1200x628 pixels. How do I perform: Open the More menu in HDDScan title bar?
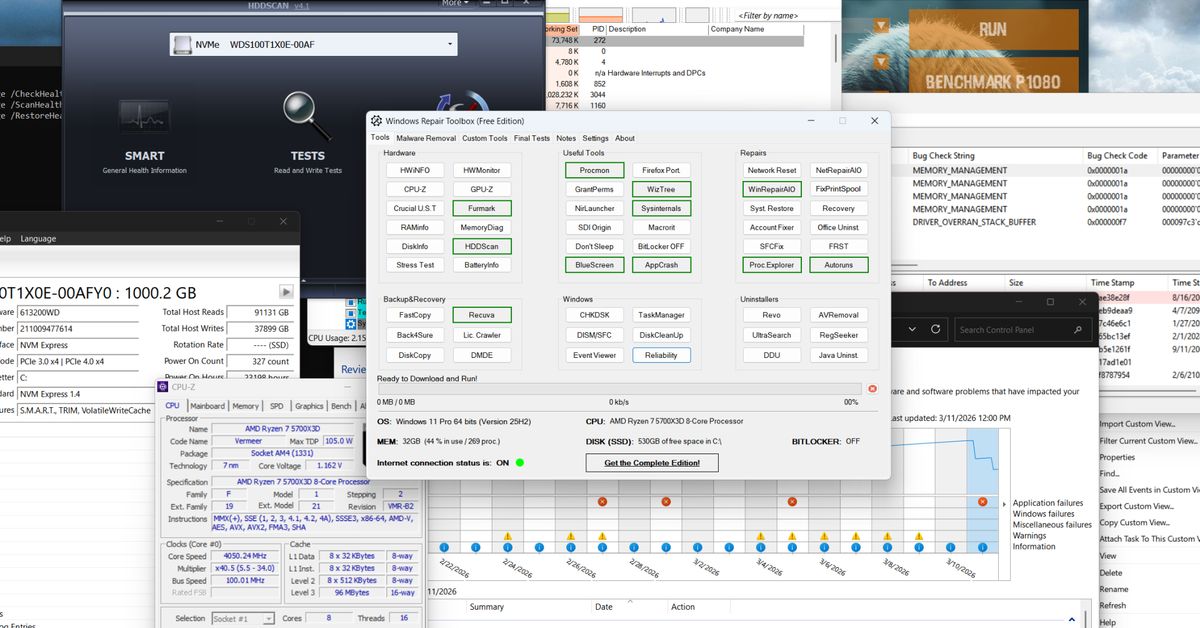(455, 4)
